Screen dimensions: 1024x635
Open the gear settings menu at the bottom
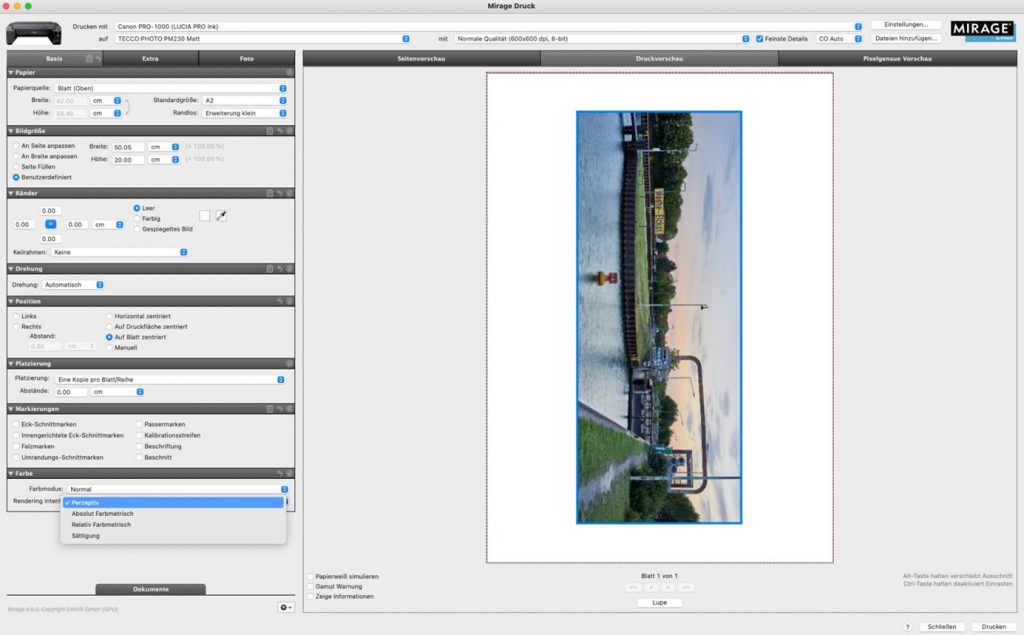pyautogui.click(x=285, y=608)
